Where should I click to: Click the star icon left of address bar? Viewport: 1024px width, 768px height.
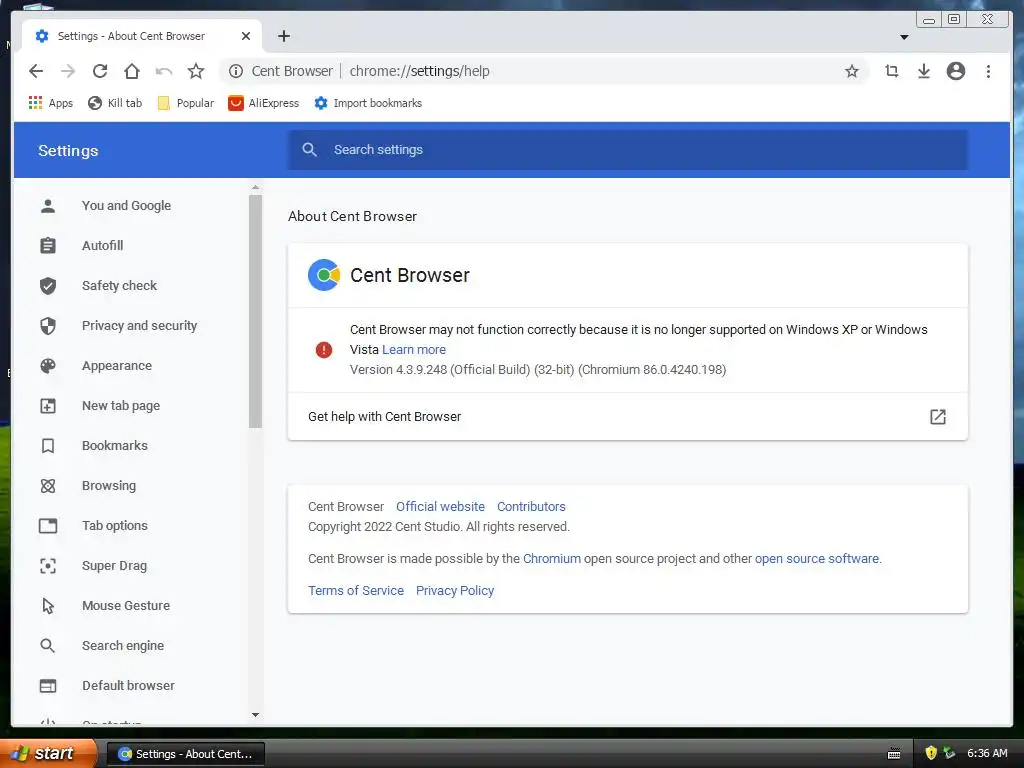(196, 71)
